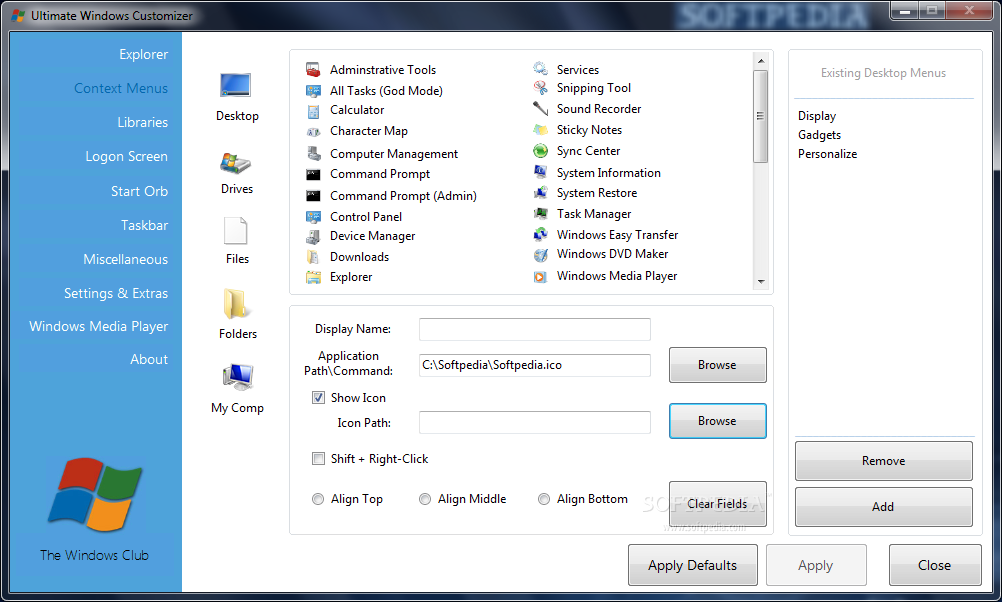1002x602 pixels.
Task: Click the Apply button
Action: click(816, 566)
